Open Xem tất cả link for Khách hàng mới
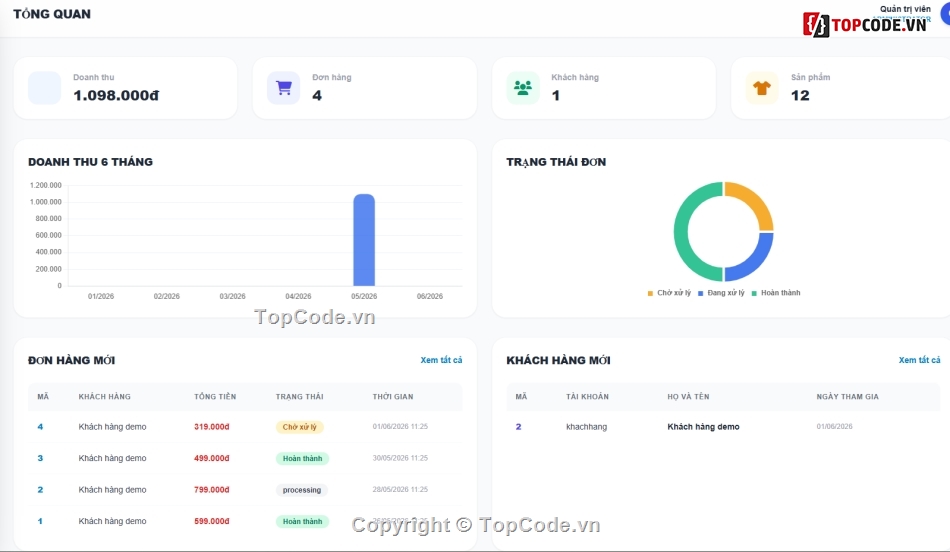The image size is (950, 552). (919, 360)
